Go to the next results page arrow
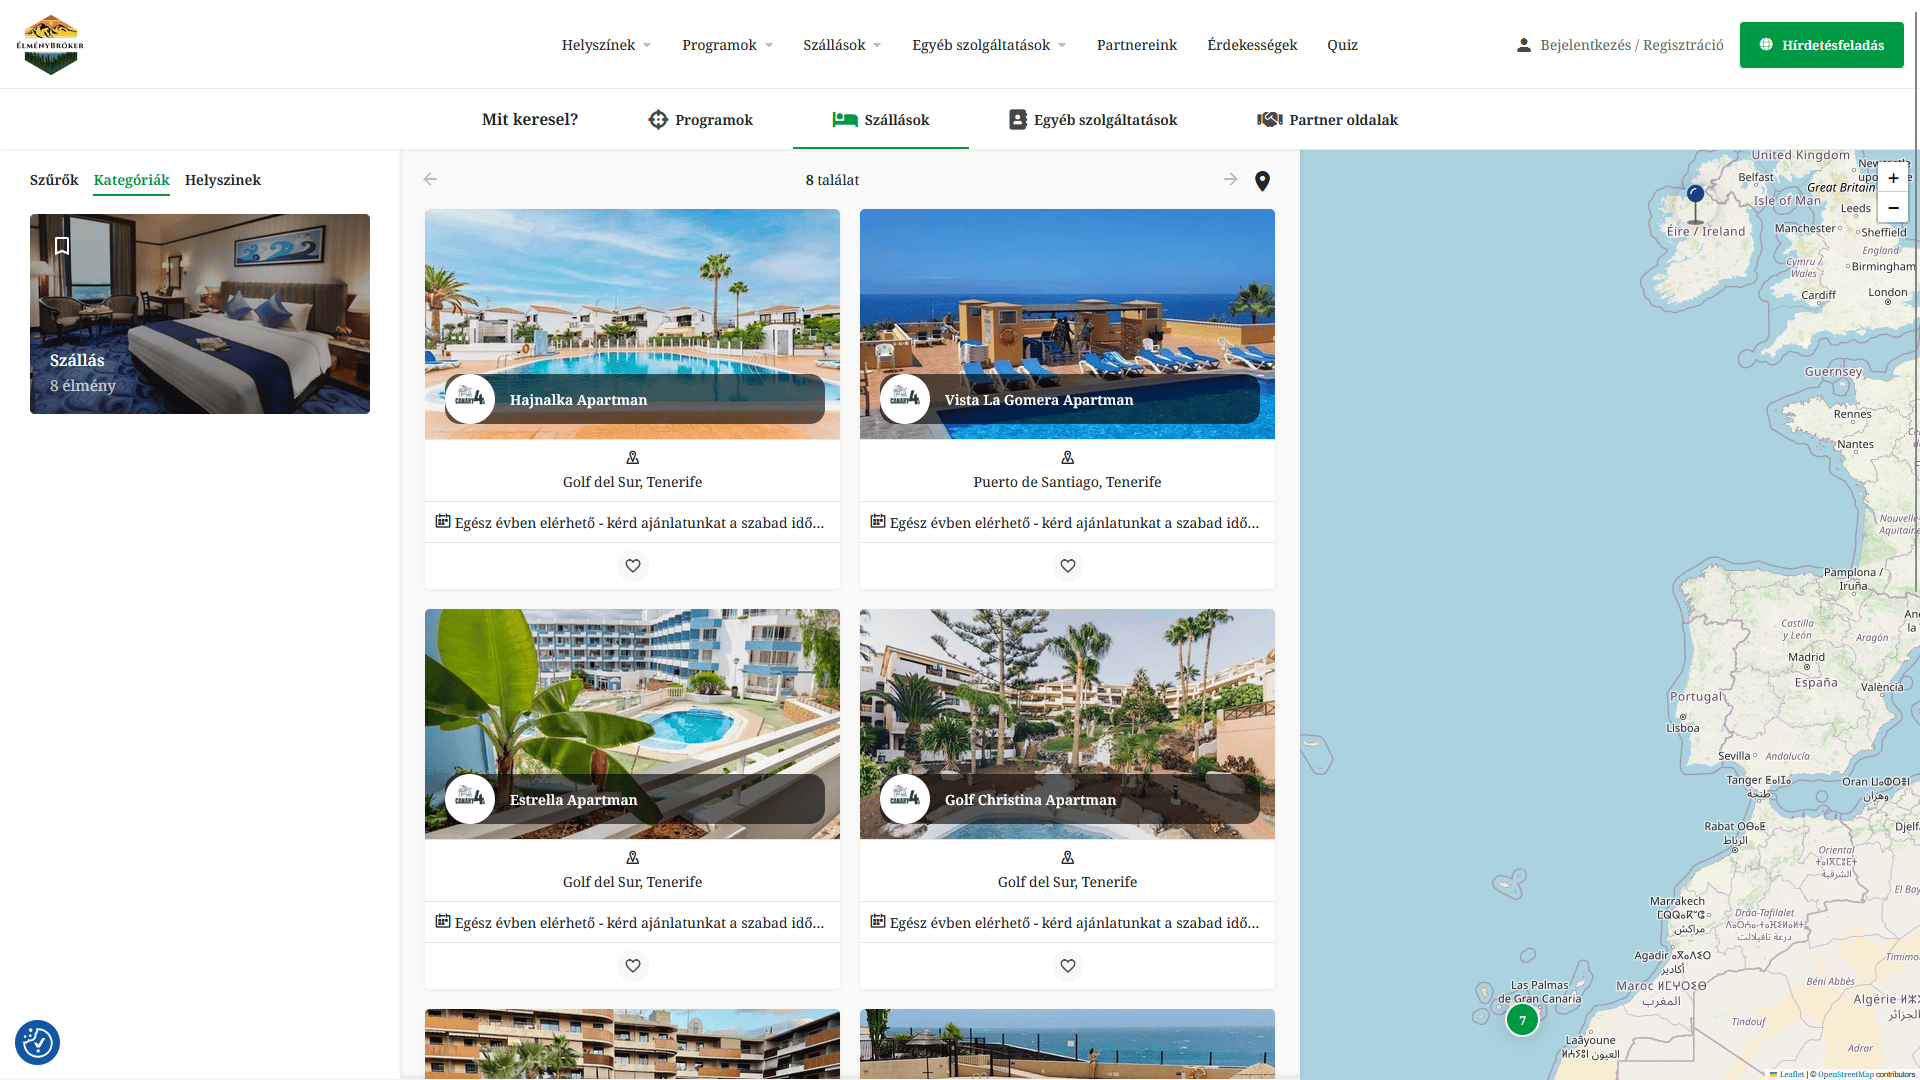1920x1080 pixels. (1230, 179)
